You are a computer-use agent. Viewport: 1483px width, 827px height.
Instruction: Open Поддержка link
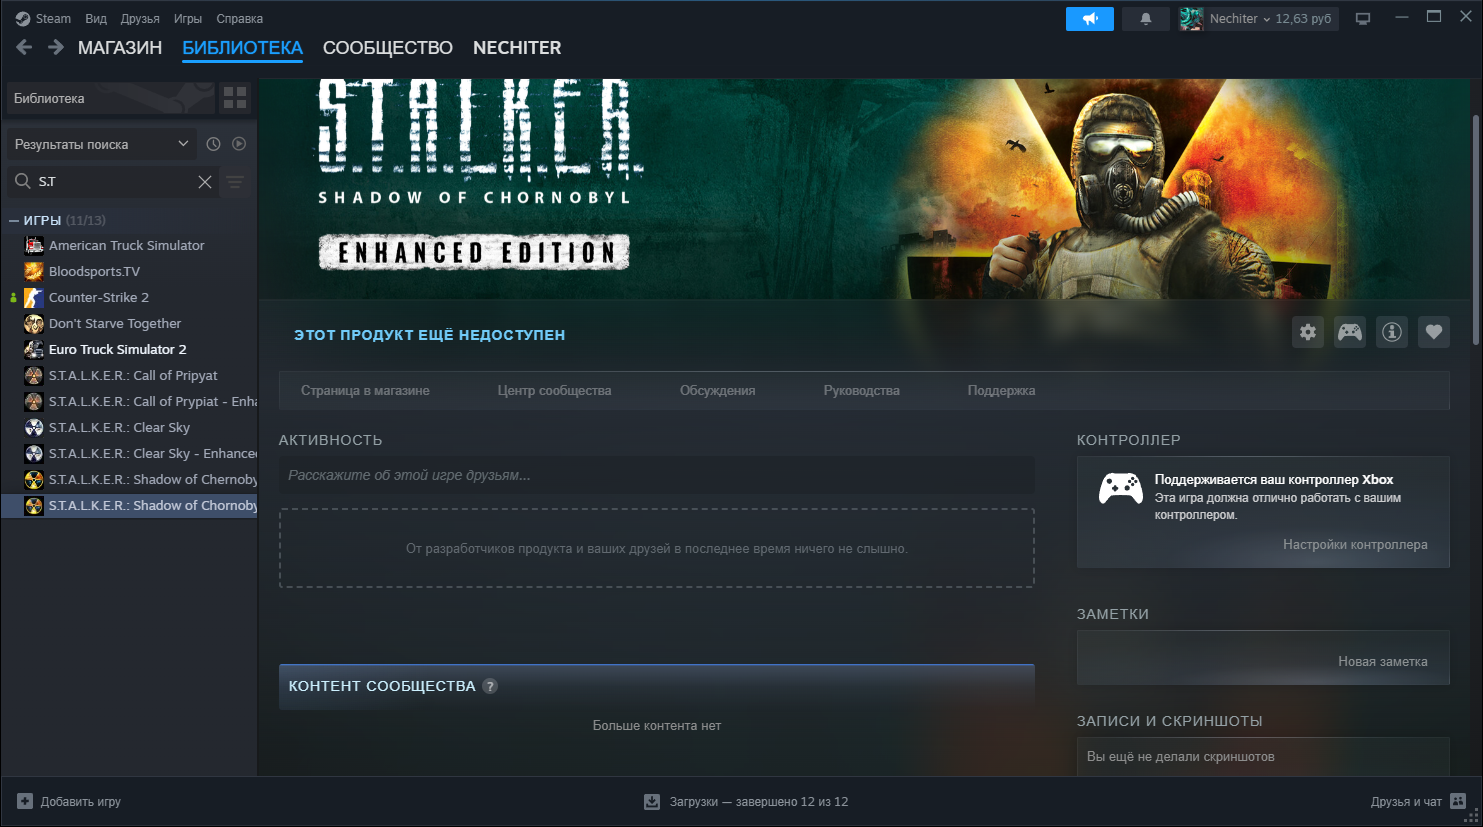point(1001,391)
